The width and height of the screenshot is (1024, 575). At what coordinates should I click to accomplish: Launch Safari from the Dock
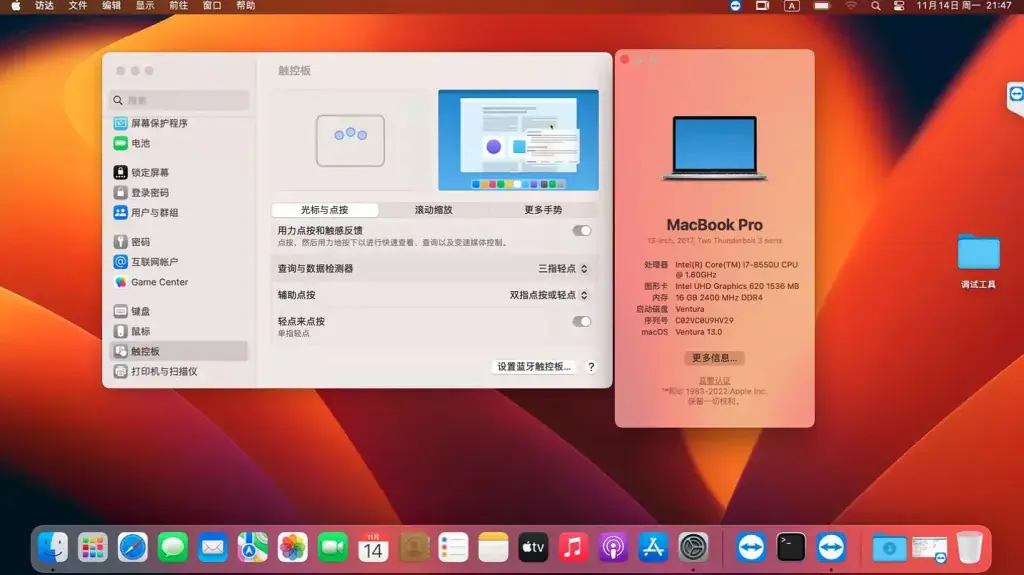pyautogui.click(x=133, y=548)
